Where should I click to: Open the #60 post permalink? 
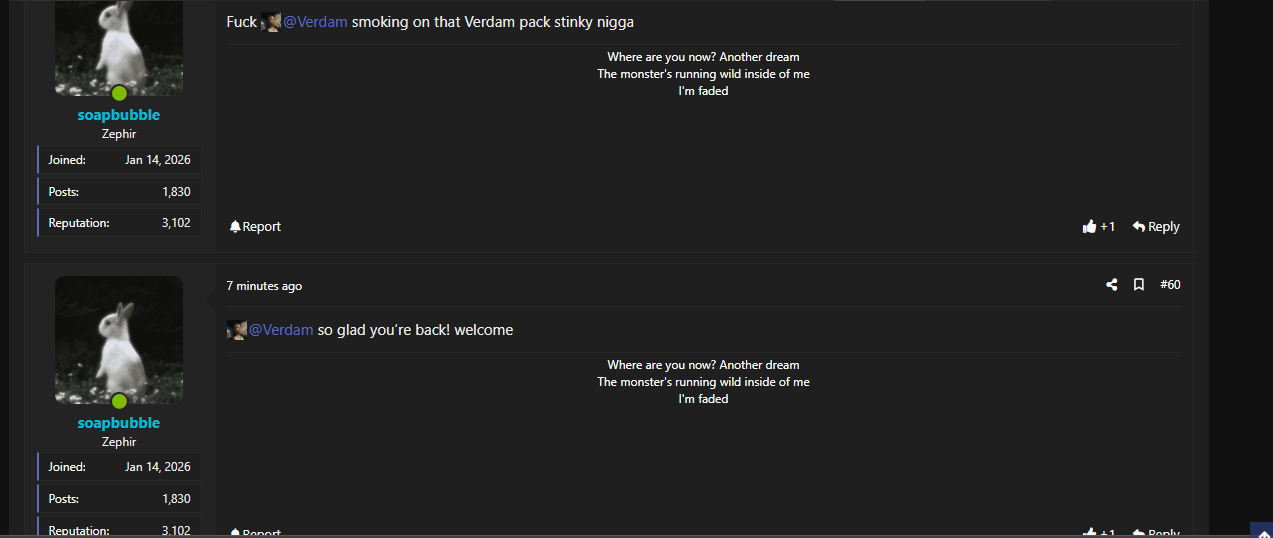pyautogui.click(x=1170, y=285)
